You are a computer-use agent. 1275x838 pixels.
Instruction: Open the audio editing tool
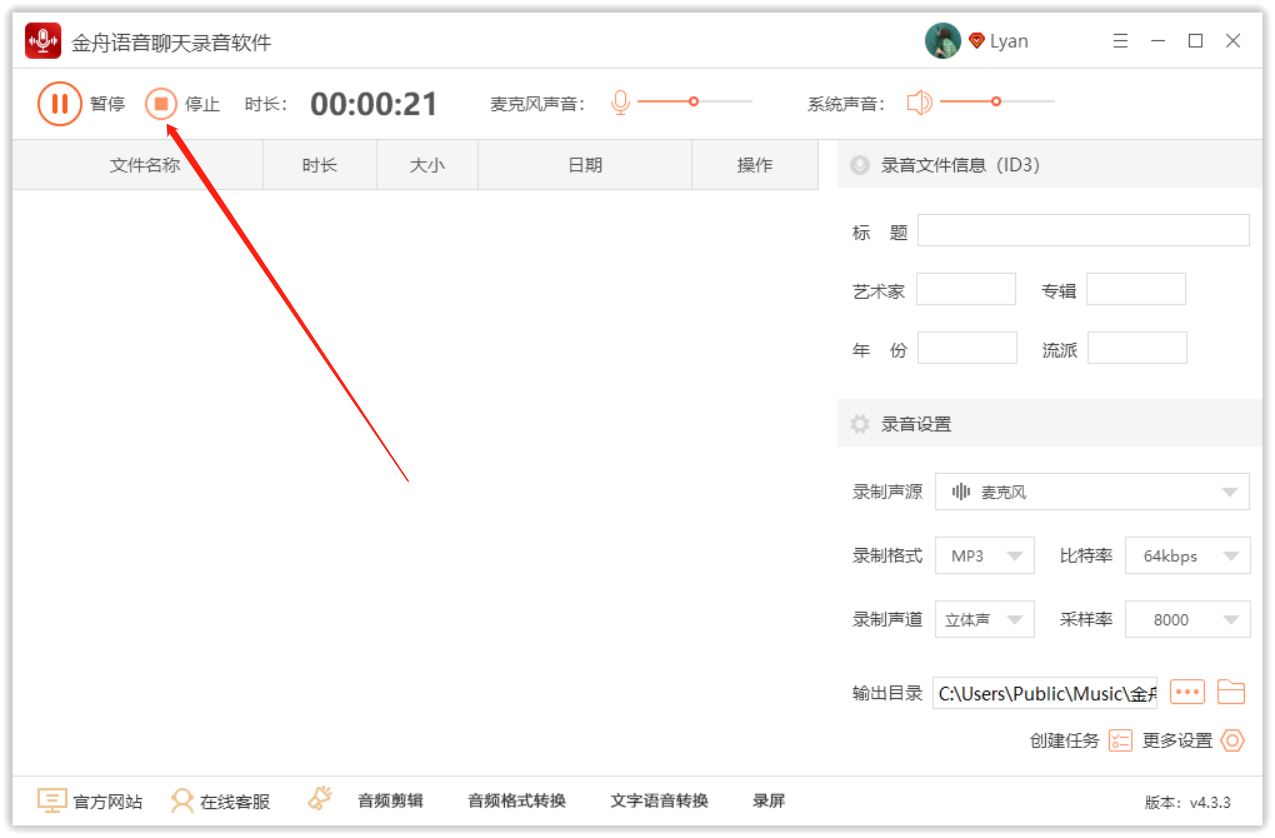click(390, 801)
